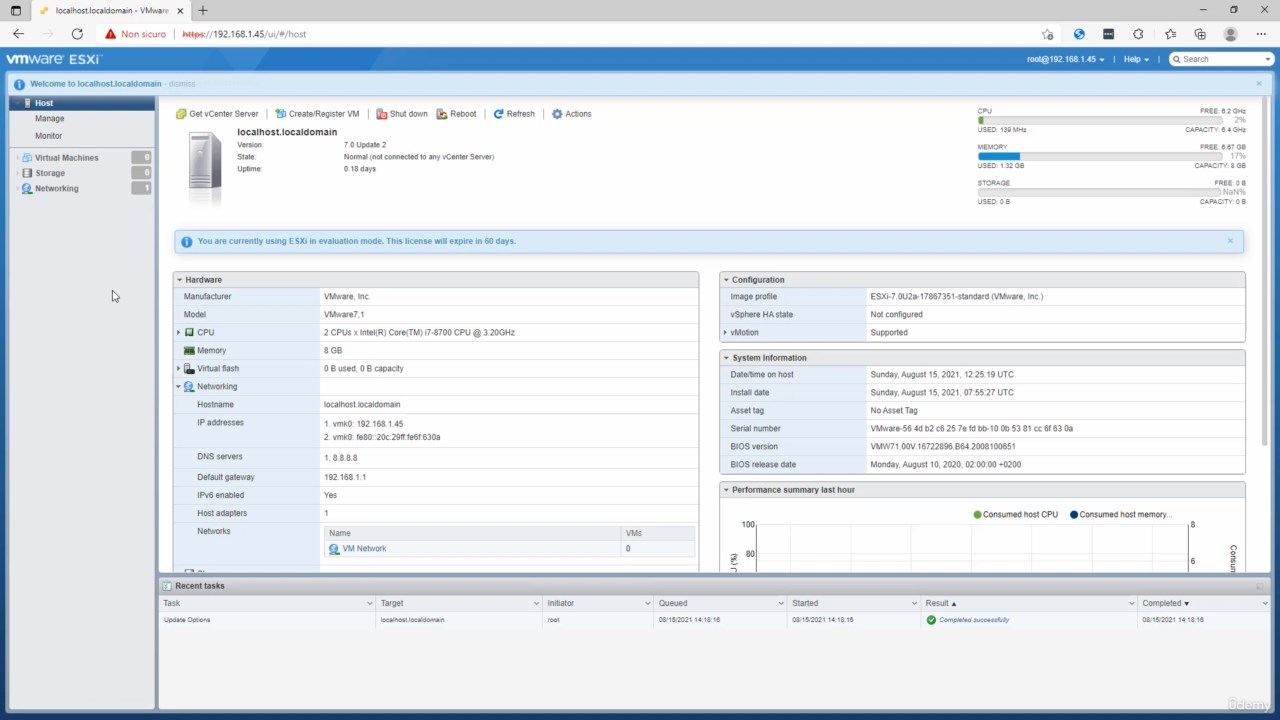Open Target column dropdown
Image resolution: width=1280 pixels, height=720 pixels.
(536, 604)
